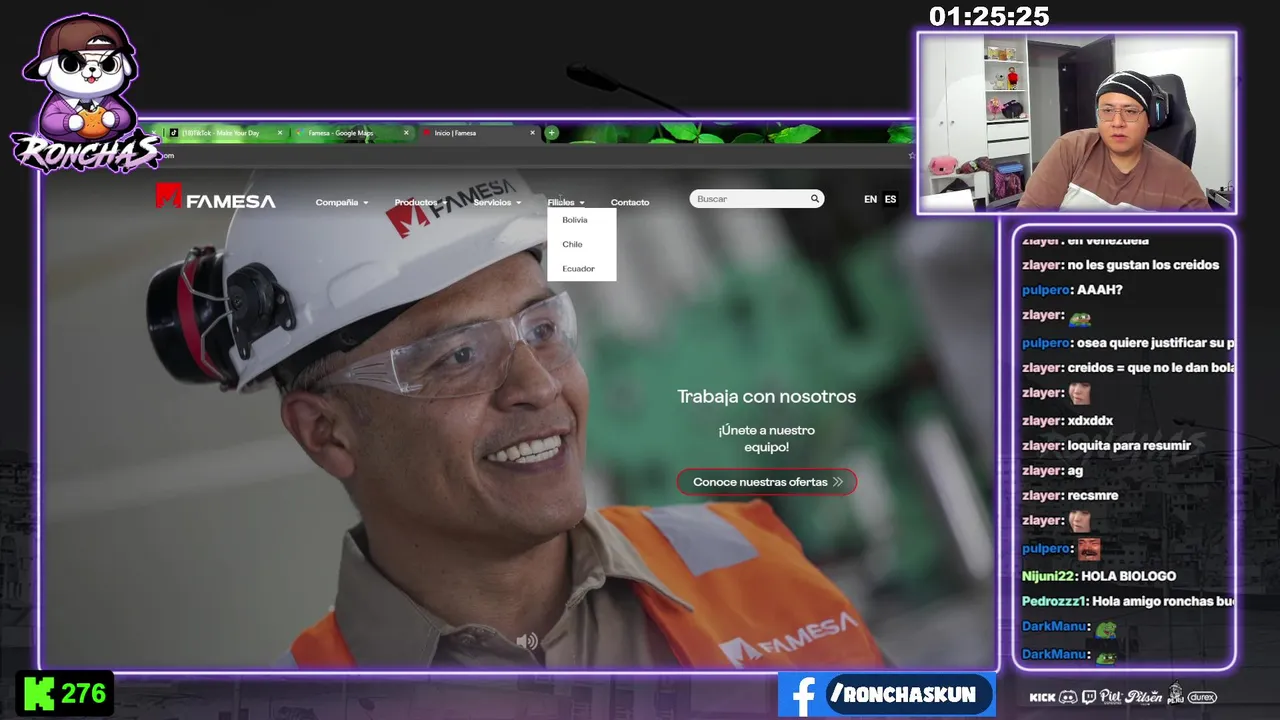The height and width of the screenshot is (720, 1280).
Task: Open the Contacto page link
Action: (x=630, y=202)
